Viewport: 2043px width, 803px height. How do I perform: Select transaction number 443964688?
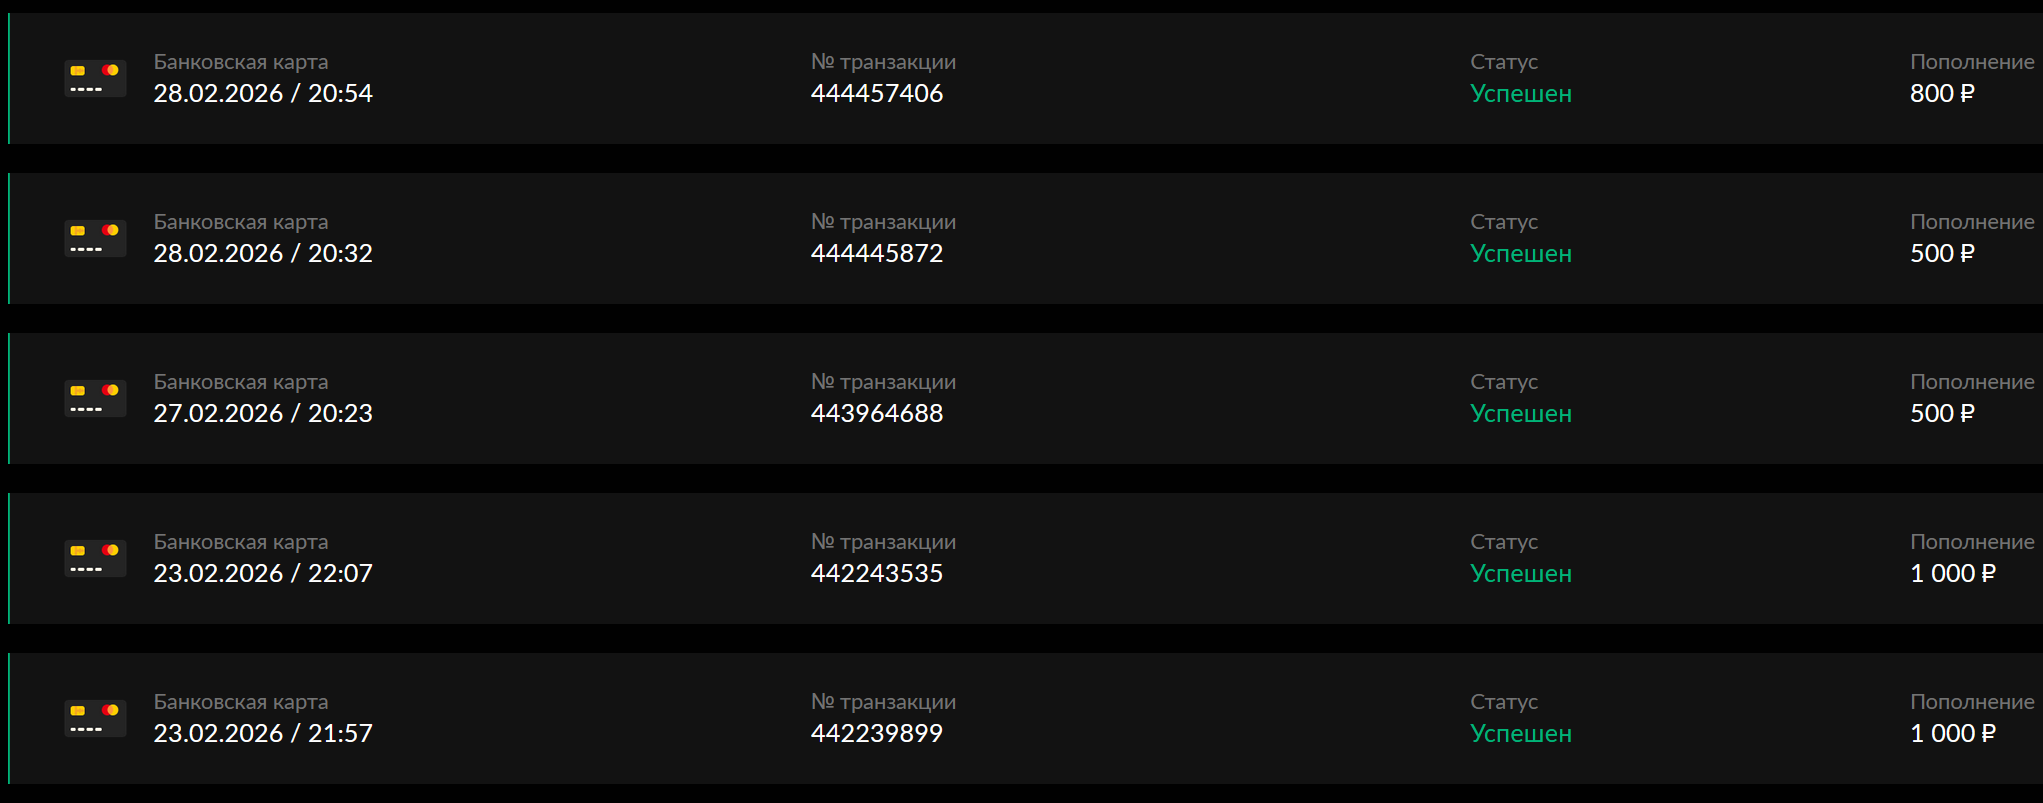click(876, 413)
